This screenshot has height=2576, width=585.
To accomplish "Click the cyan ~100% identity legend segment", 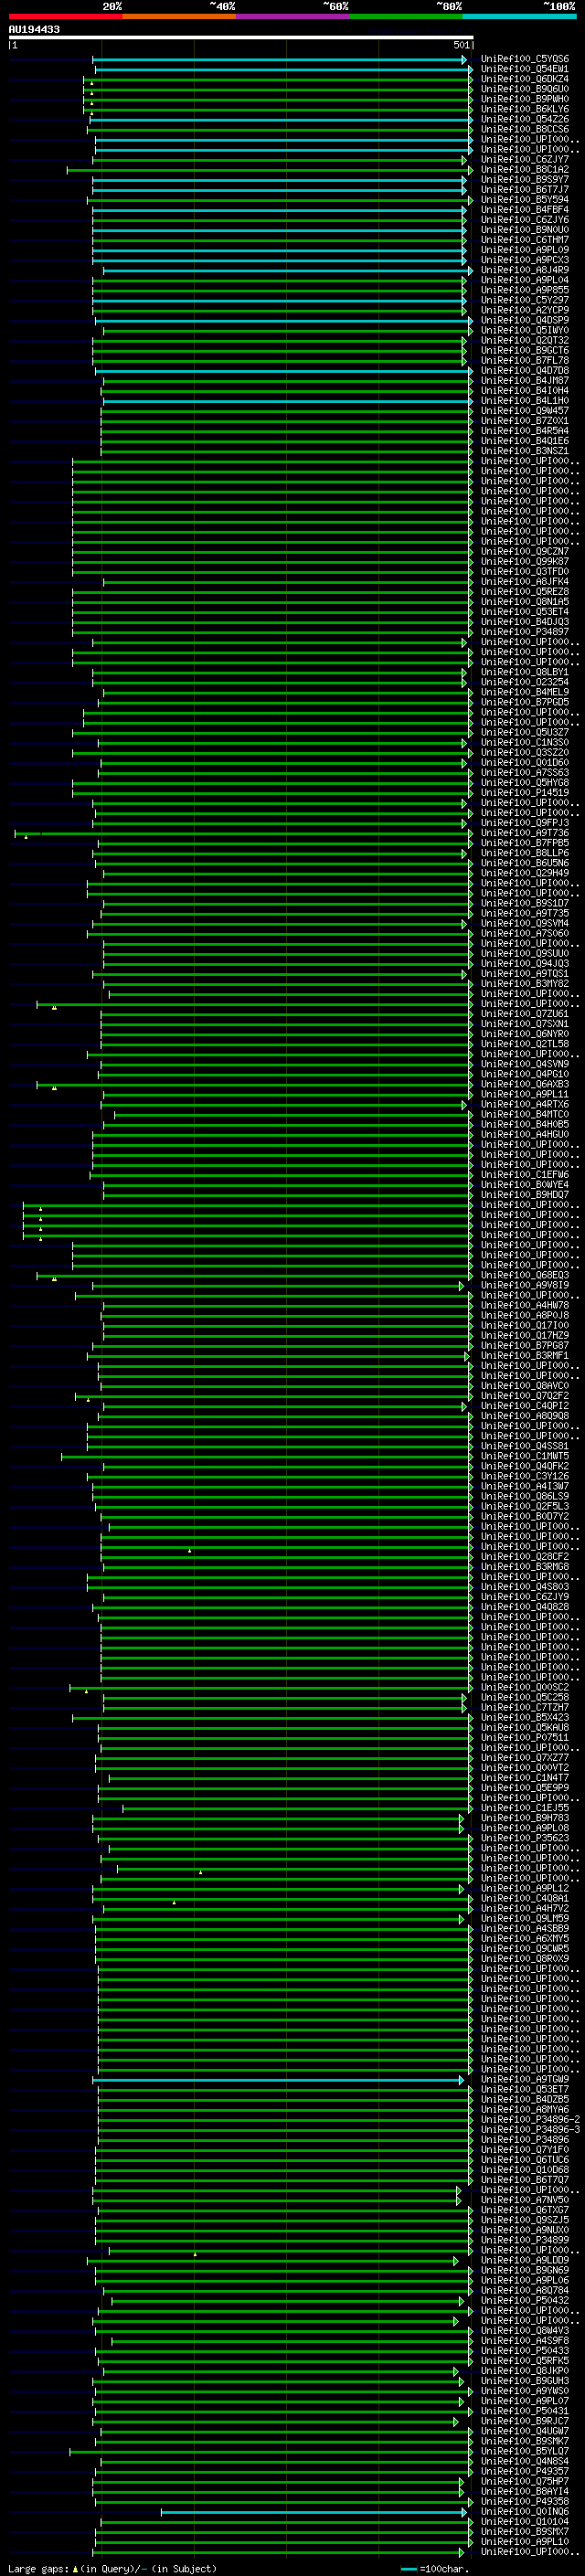I will [519, 16].
